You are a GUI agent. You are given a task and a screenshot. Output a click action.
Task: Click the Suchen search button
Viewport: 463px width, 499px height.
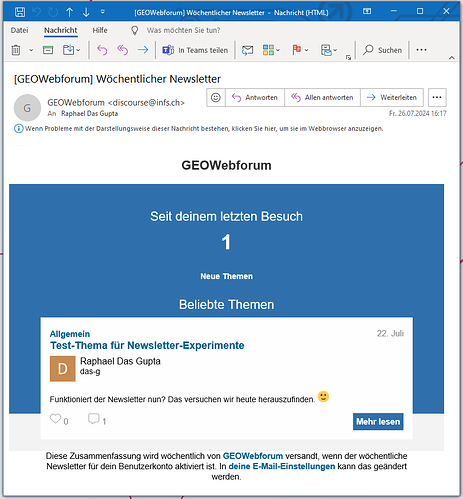coord(383,50)
